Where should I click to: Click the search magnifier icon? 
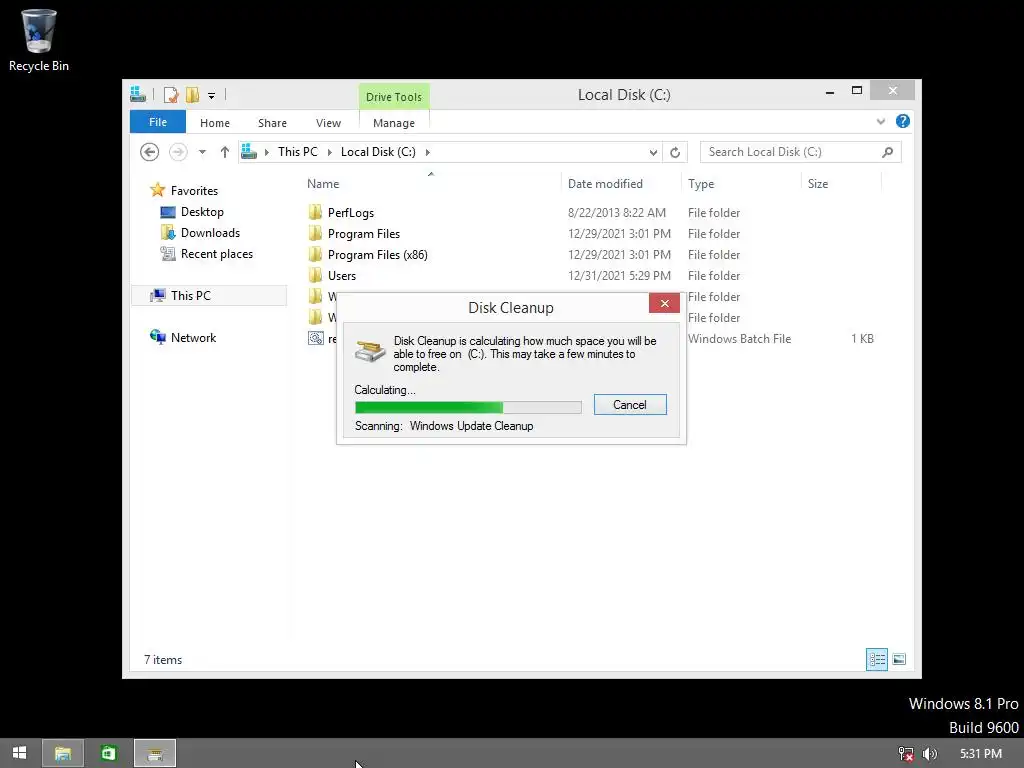coord(888,152)
